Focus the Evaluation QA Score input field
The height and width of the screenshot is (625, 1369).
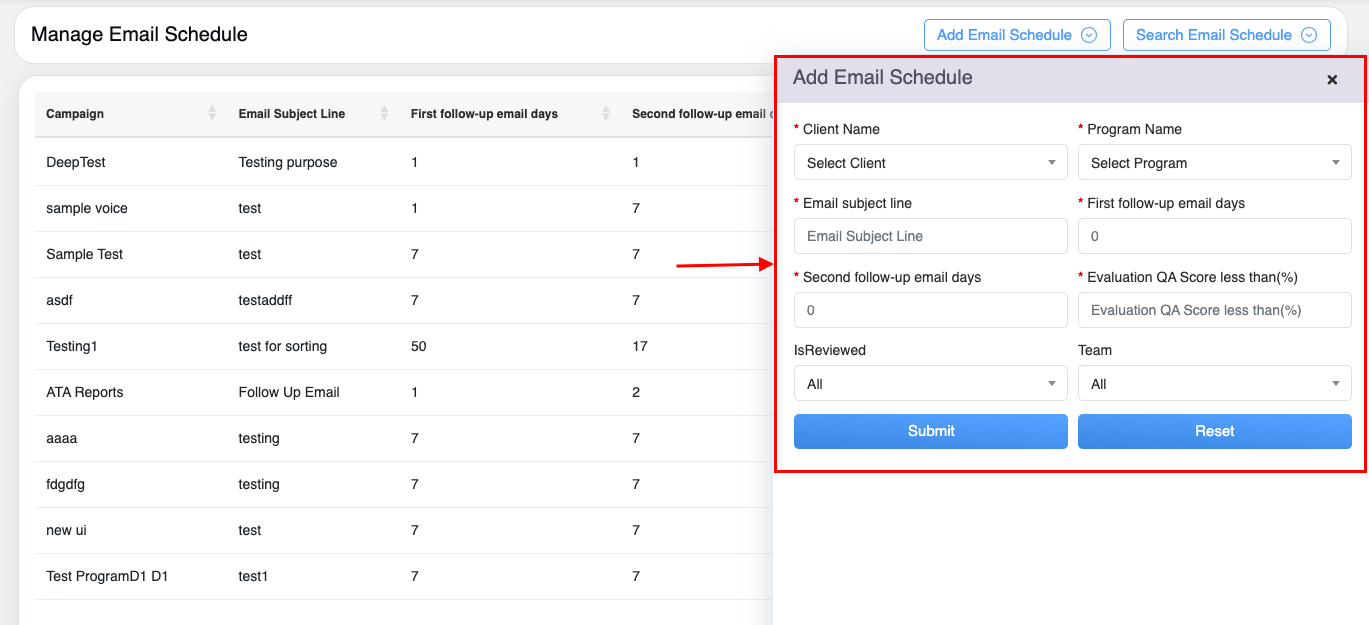(1214, 310)
